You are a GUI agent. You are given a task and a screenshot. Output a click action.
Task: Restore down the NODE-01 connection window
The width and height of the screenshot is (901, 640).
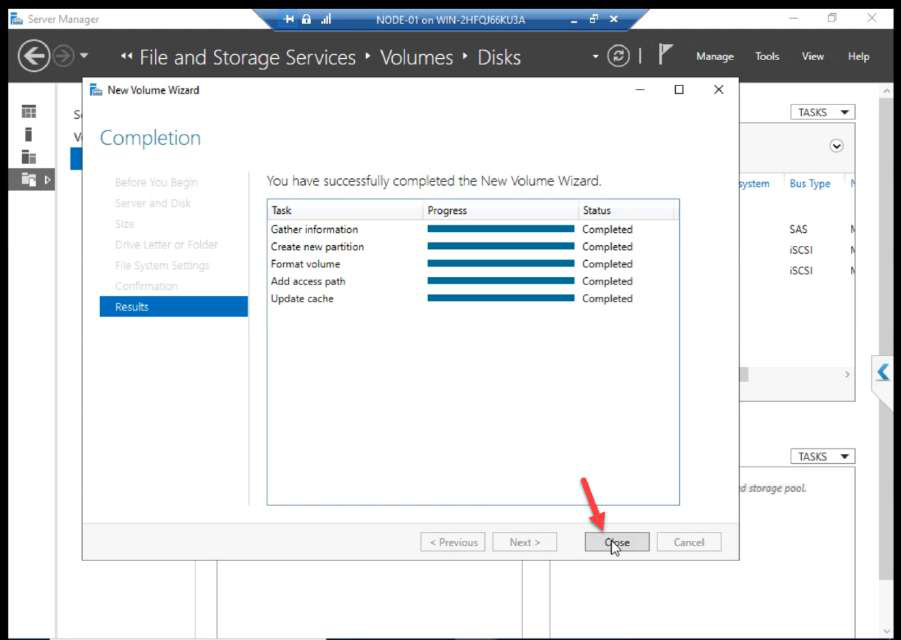point(594,19)
